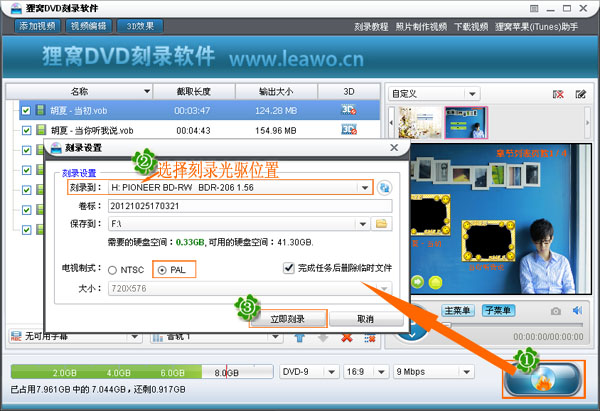Open the 16:9 aspect ratio dropdown
Viewport: 600px width, 411px height.
pyautogui.click(x=381, y=372)
